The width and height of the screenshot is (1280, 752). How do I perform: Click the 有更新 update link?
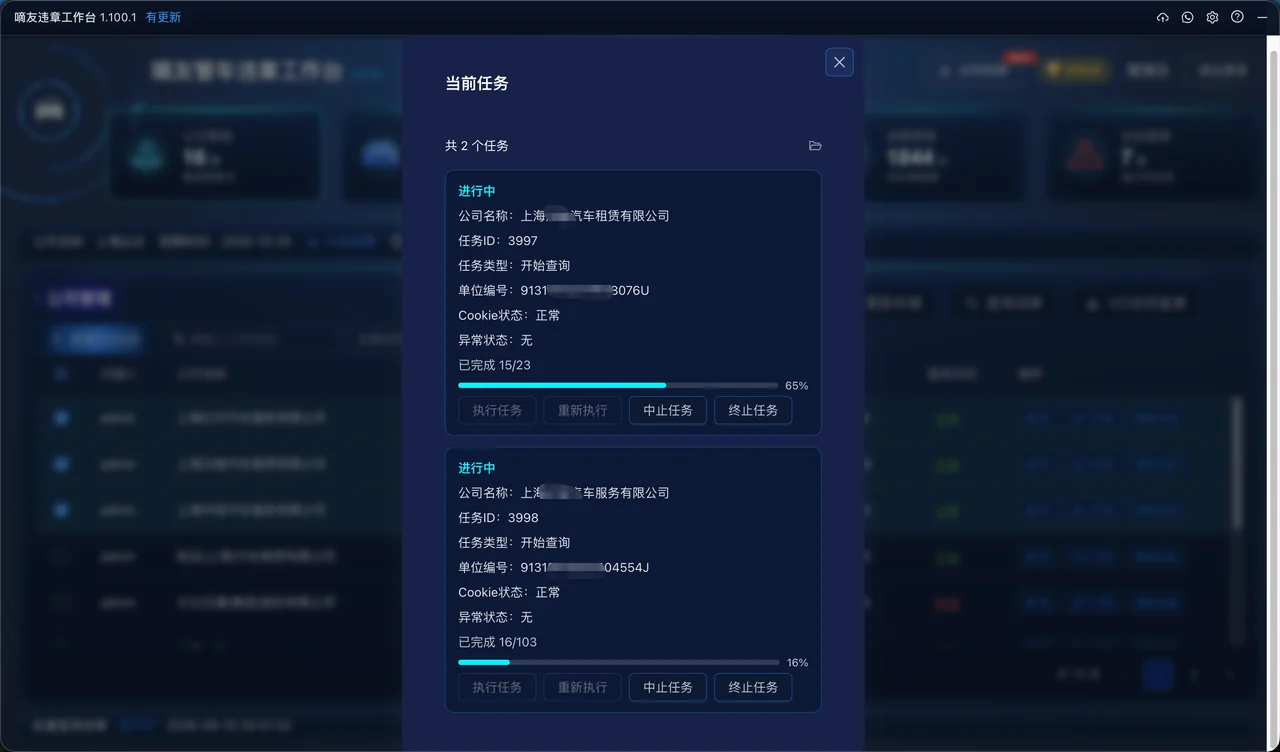pos(163,18)
